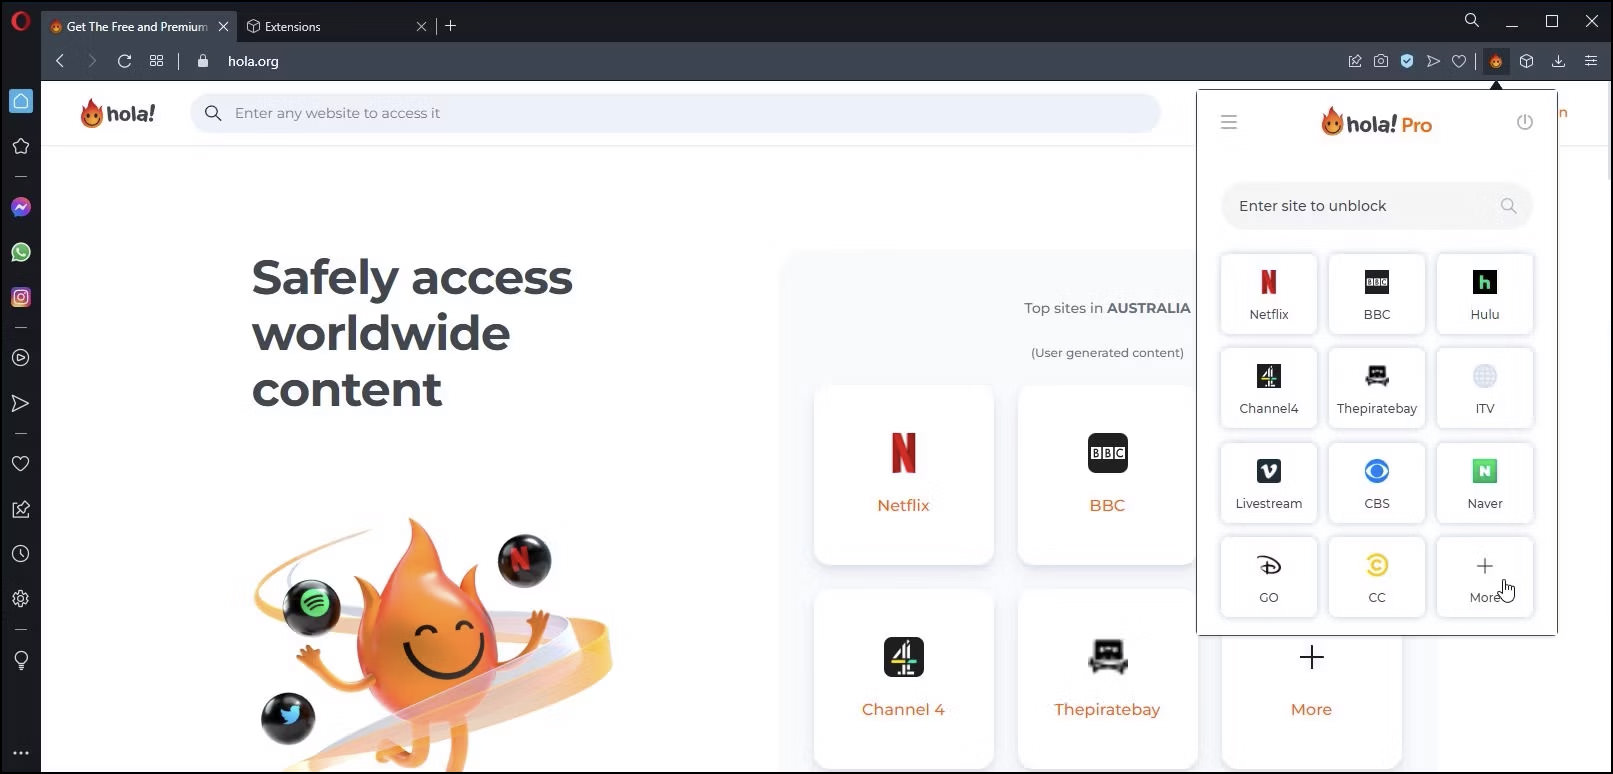Open Thepiratebay card on the webpage
1613x774 pixels.
[1107, 679]
